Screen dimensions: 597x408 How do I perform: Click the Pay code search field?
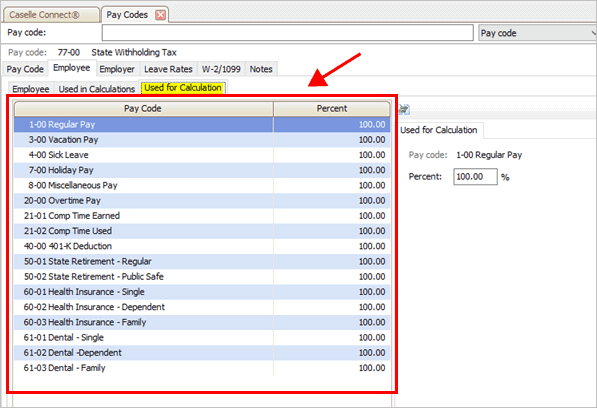click(287, 33)
